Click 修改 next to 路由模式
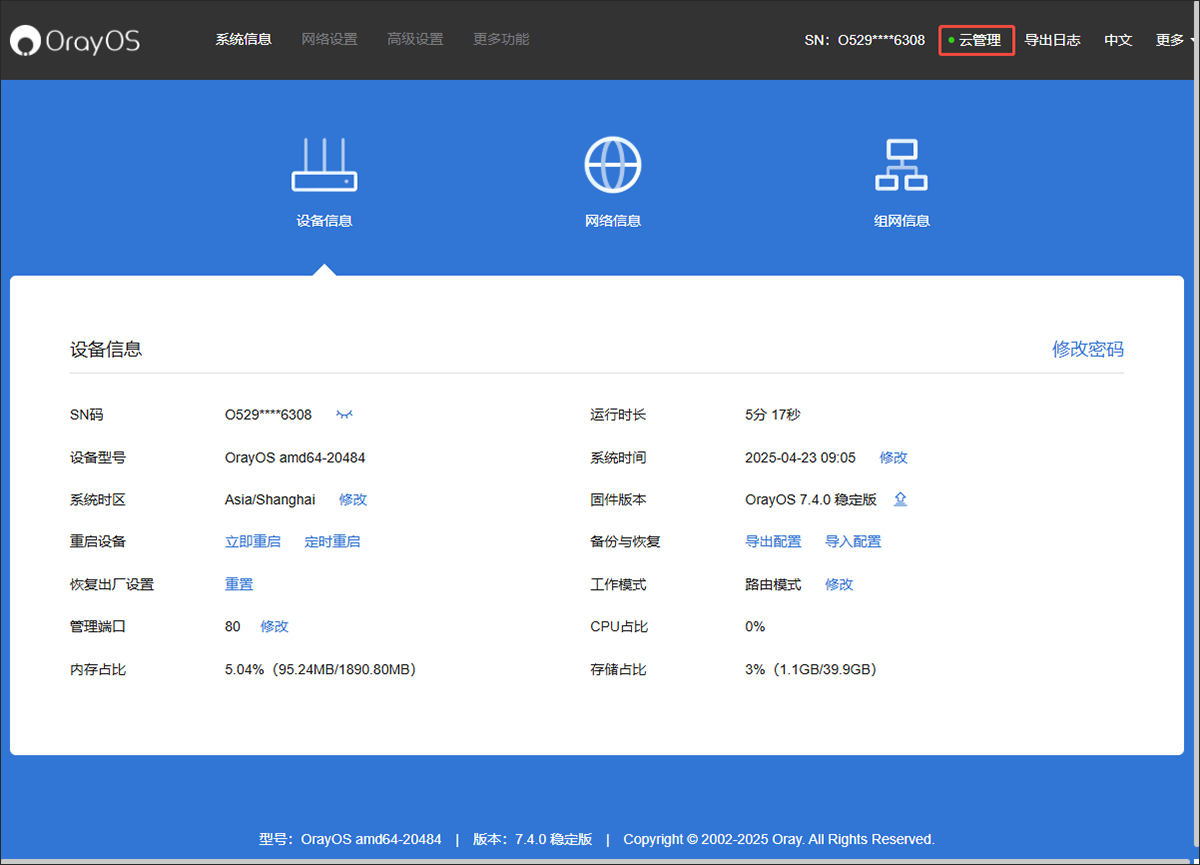This screenshot has height=865, width=1200. [x=840, y=585]
